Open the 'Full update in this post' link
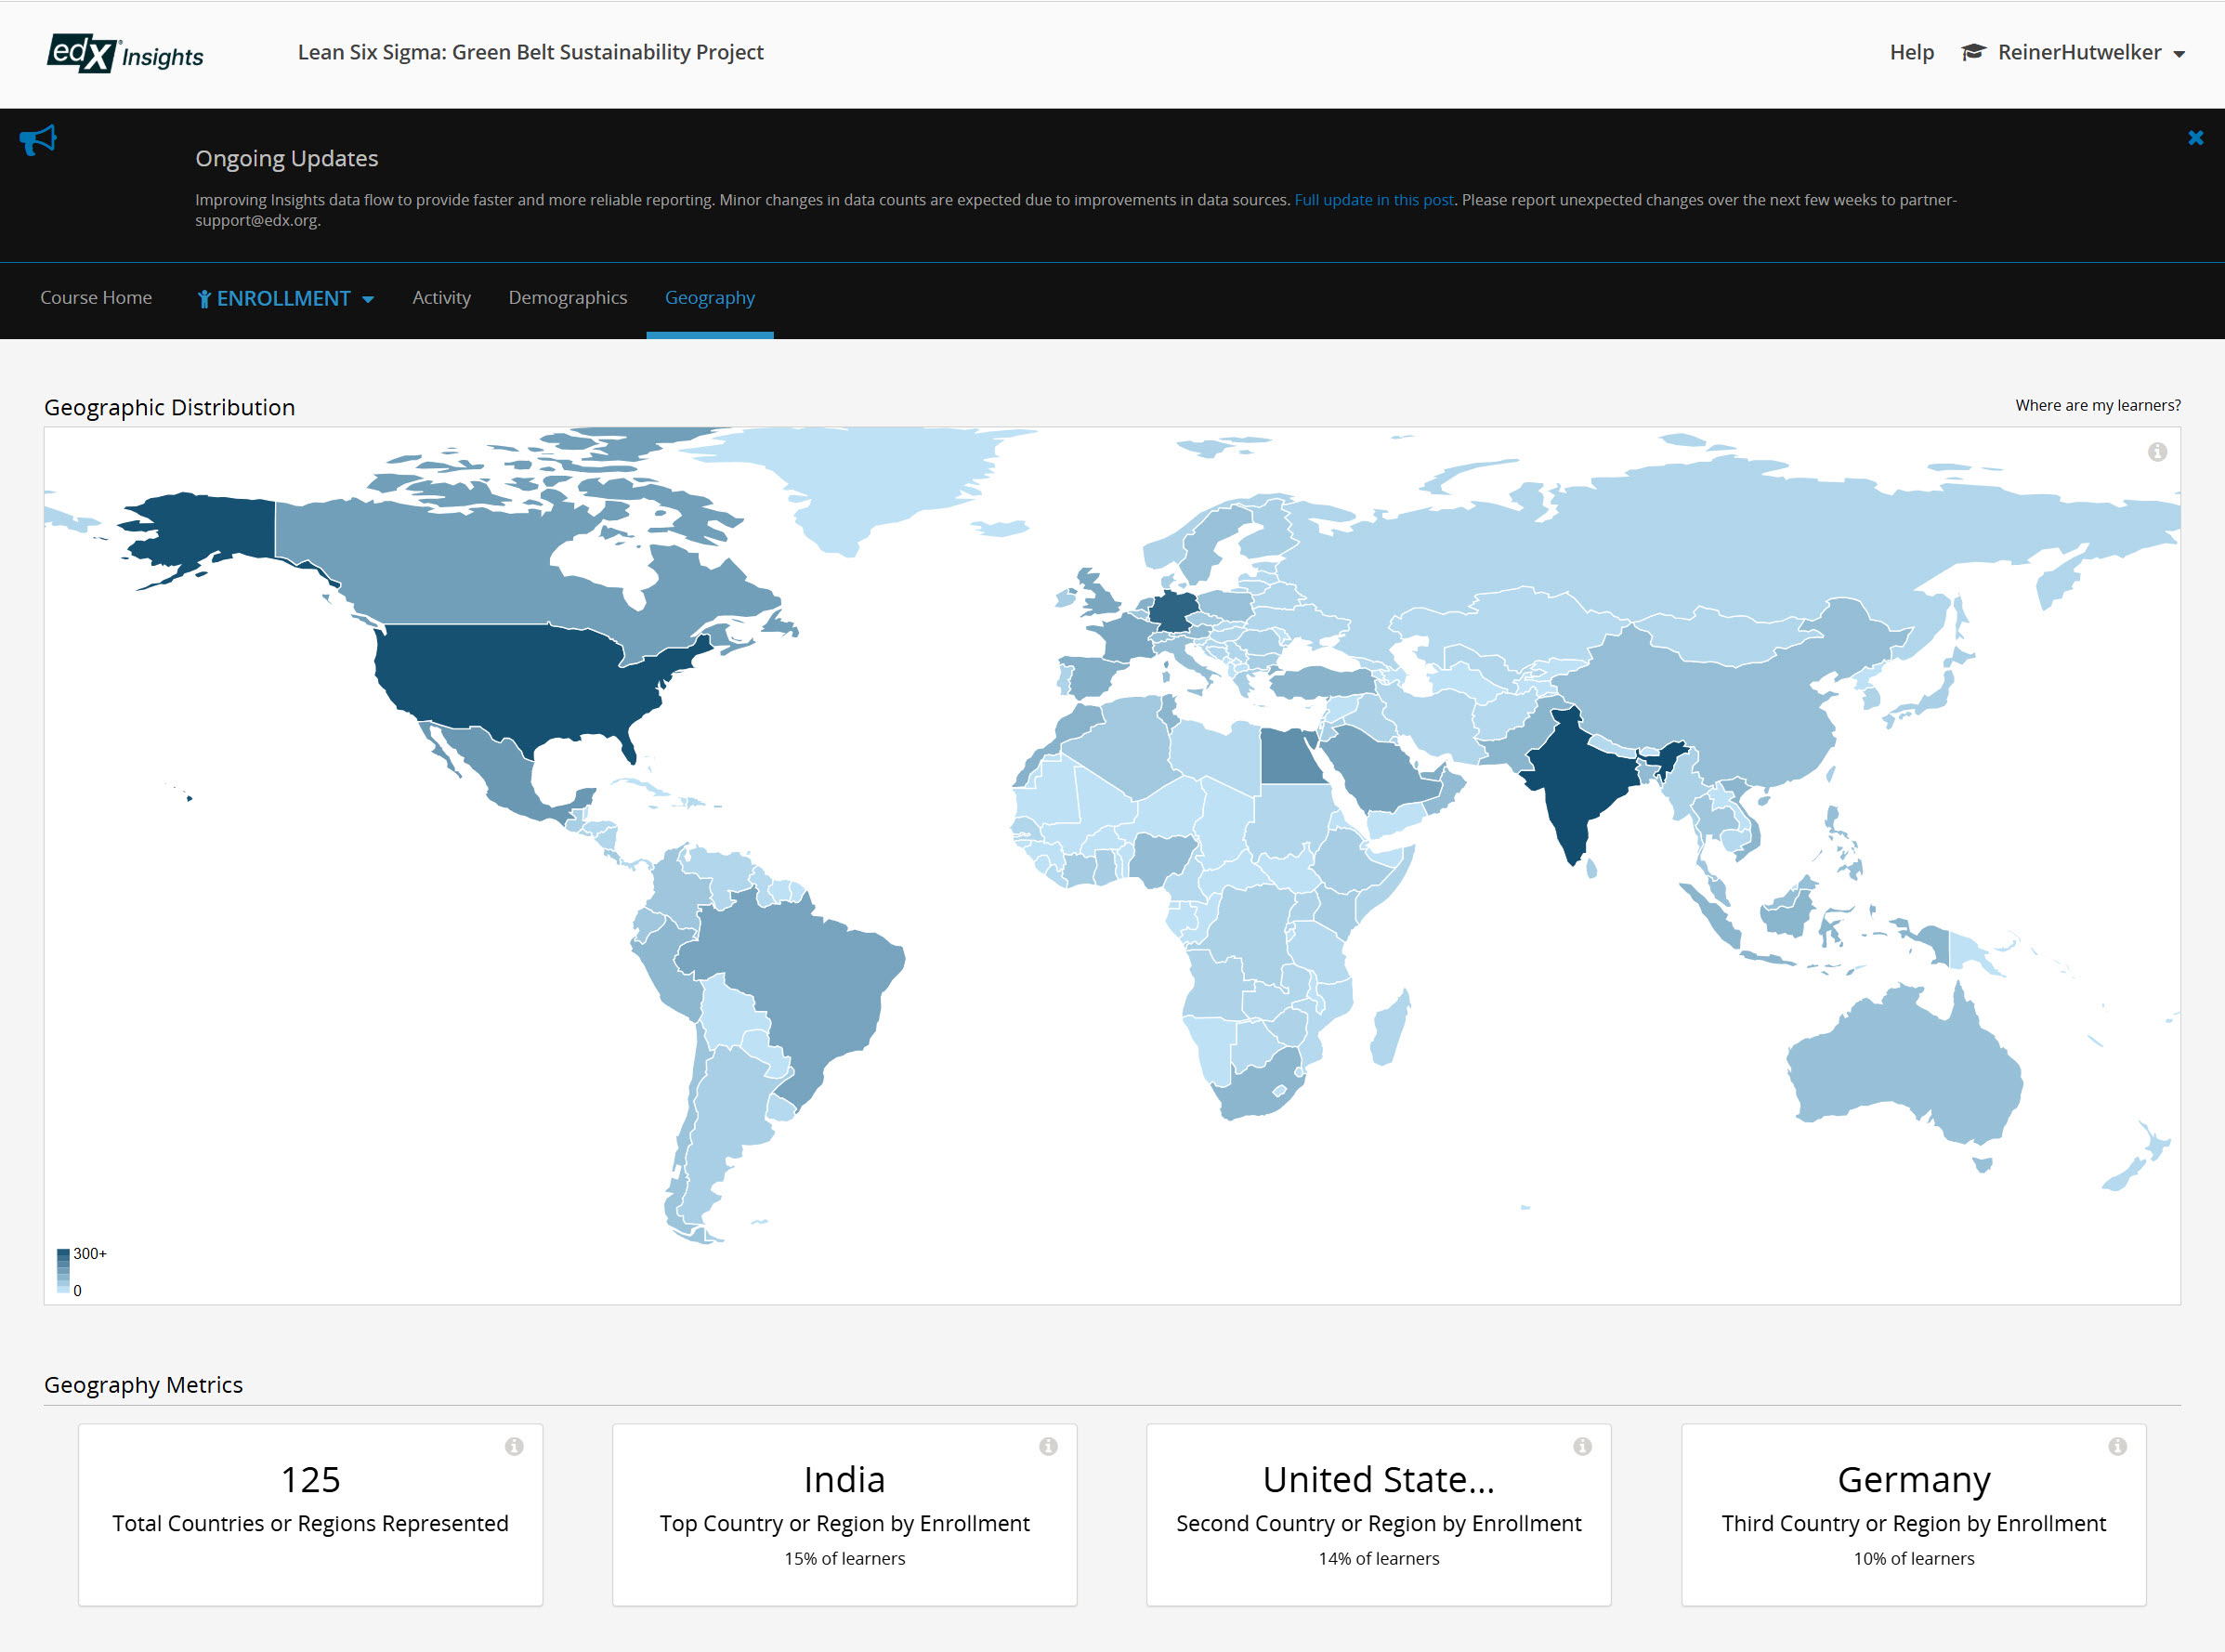The height and width of the screenshot is (1652, 2225). 1373,200
